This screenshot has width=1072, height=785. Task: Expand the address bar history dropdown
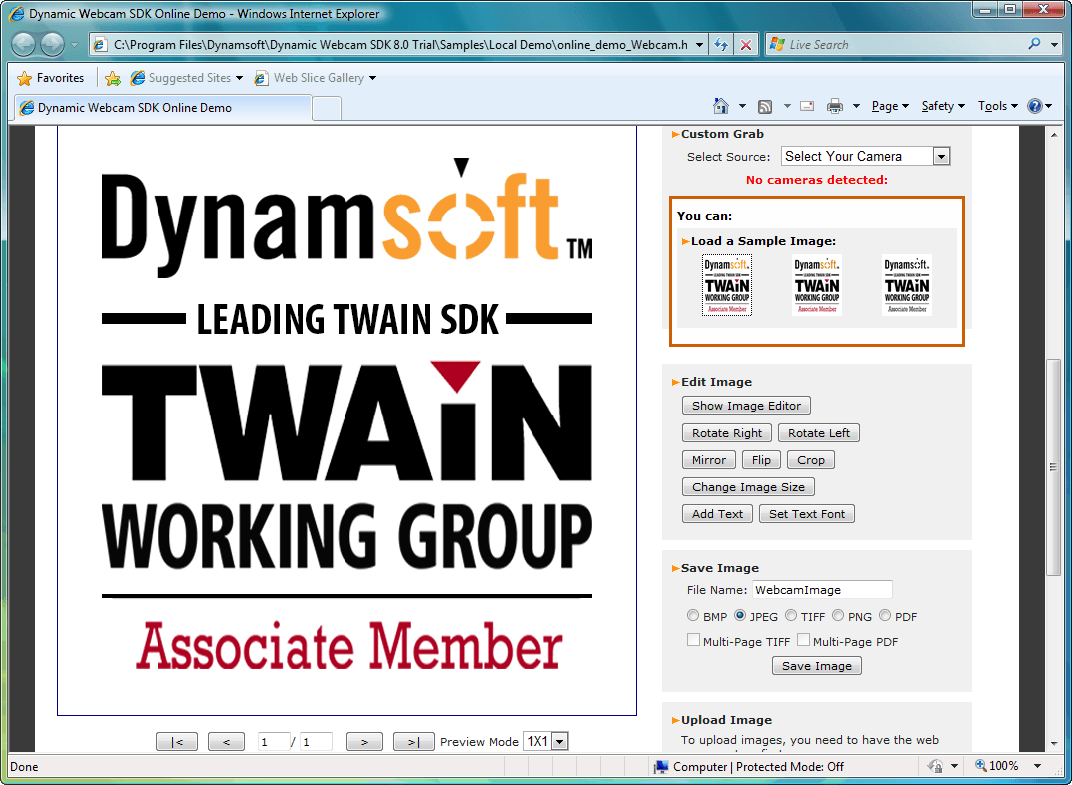click(x=699, y=45)
